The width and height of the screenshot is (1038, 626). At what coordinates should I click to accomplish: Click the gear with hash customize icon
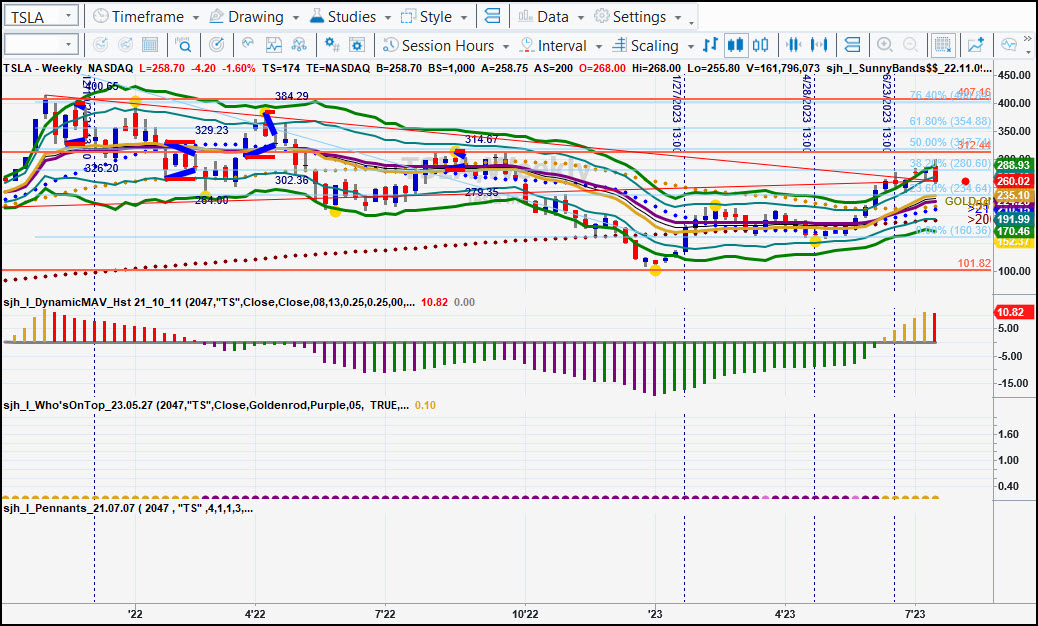(x=332, y=45)
